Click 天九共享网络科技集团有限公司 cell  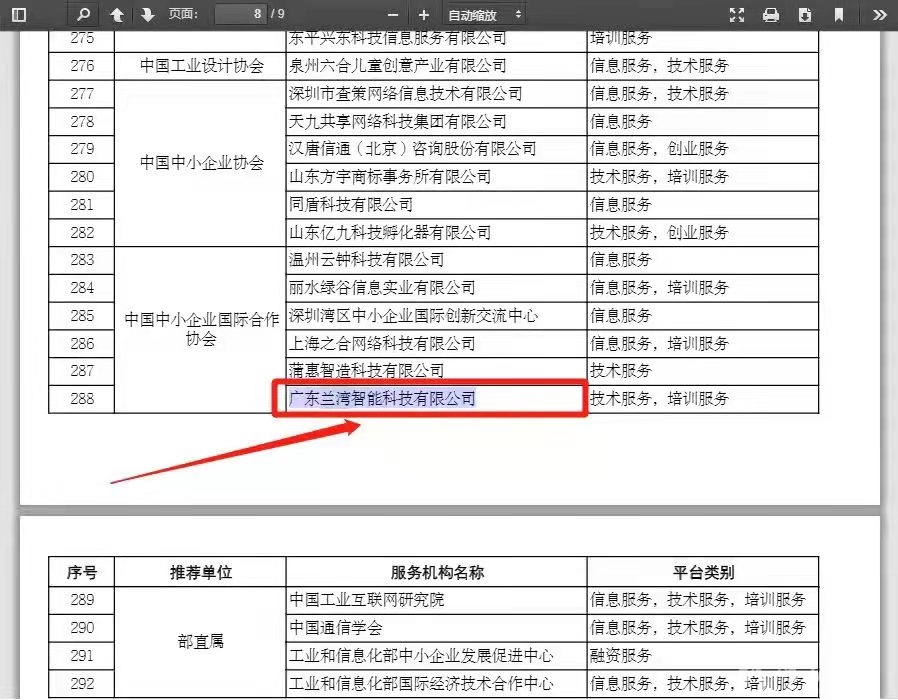tap(436, 121)
